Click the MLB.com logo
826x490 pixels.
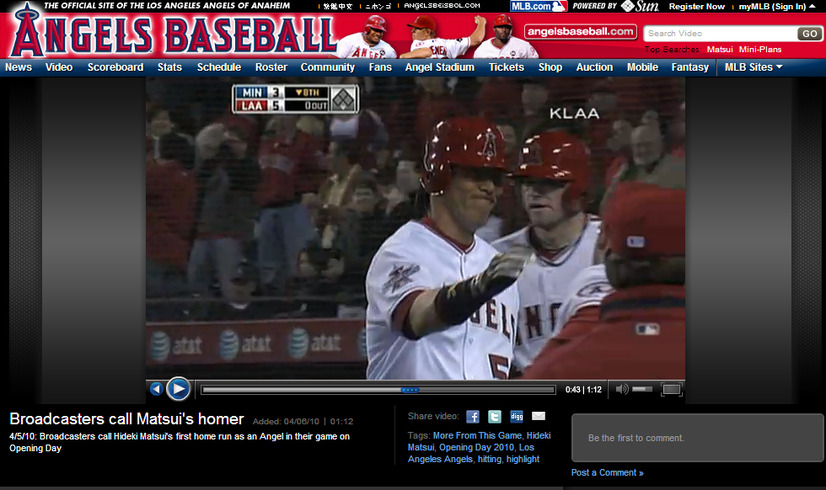click(538, 6)
